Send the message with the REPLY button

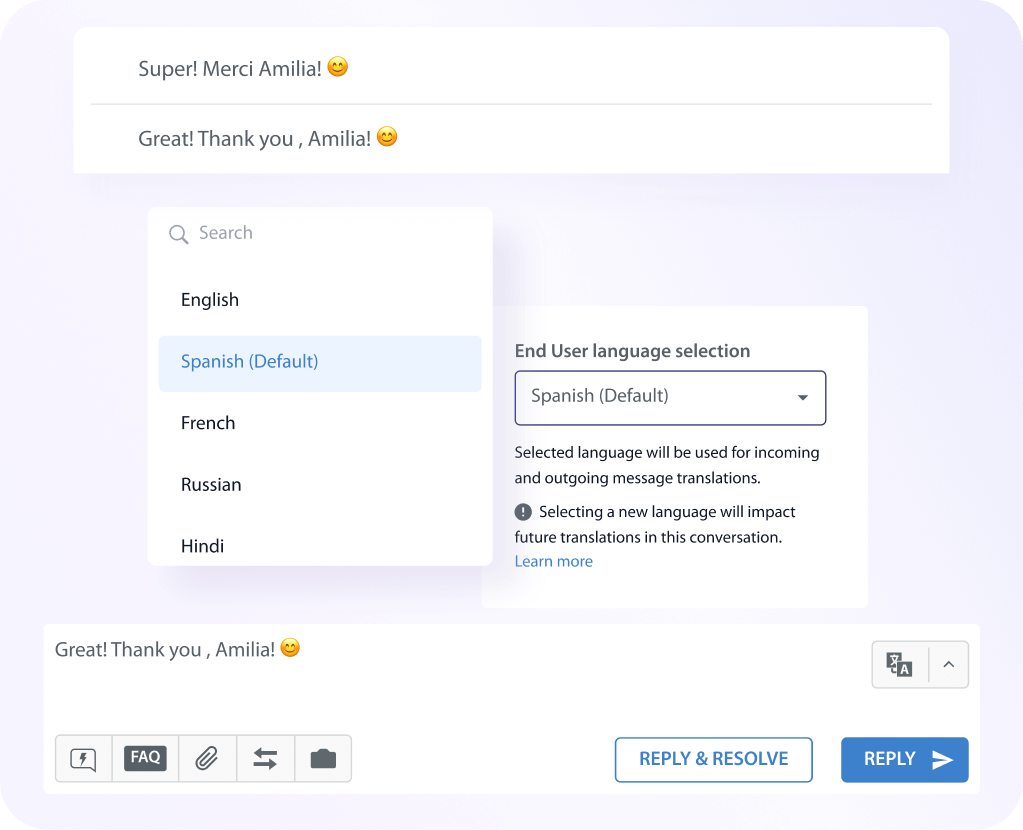pyautogui.click(x=904, y=760)
